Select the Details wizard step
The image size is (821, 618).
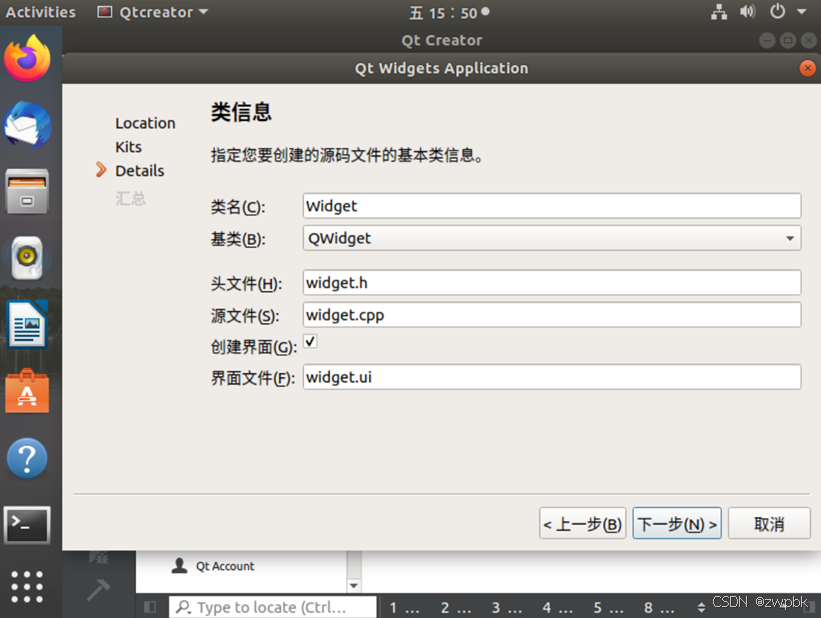pyautogui.click(x=139, y=171)
